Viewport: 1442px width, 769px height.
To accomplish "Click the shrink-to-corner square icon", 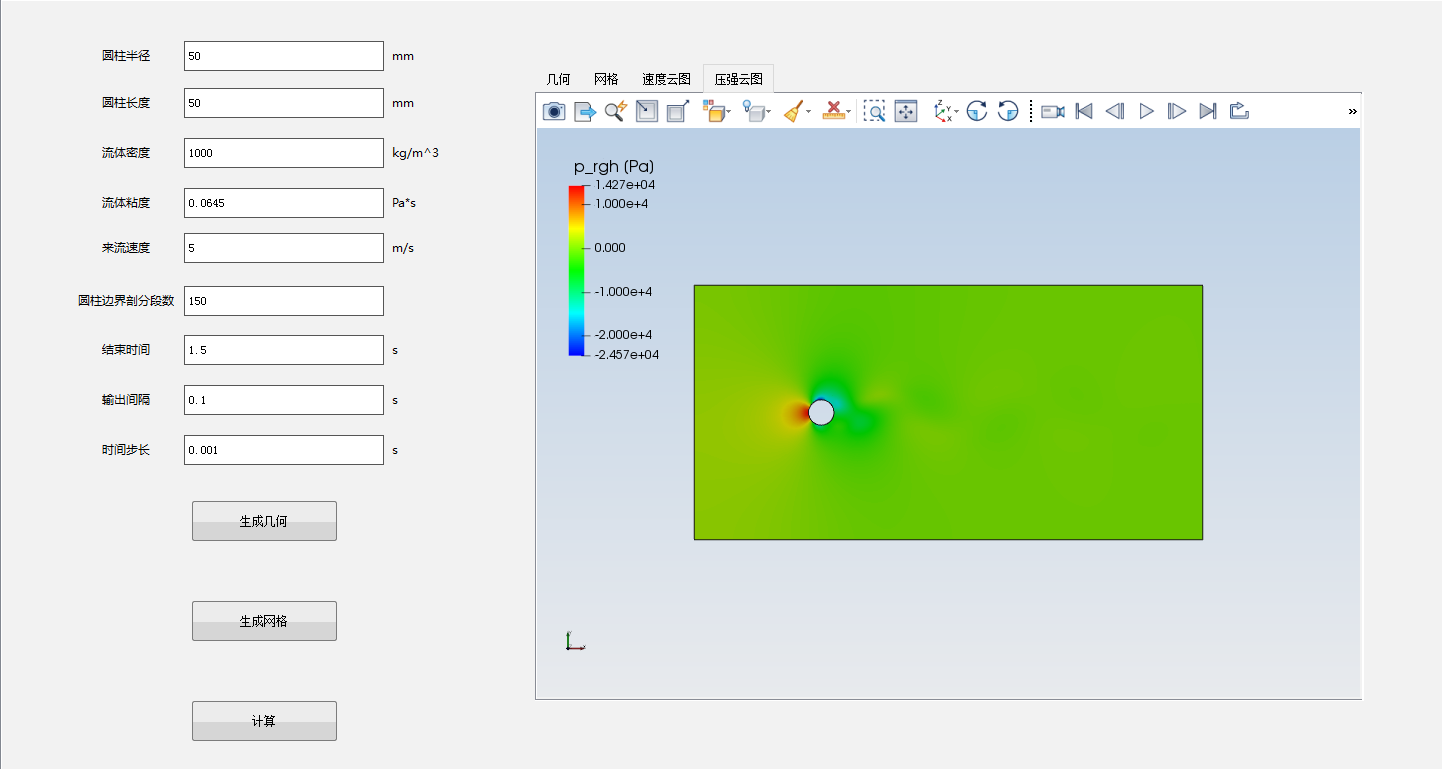I will click(647, 111).
